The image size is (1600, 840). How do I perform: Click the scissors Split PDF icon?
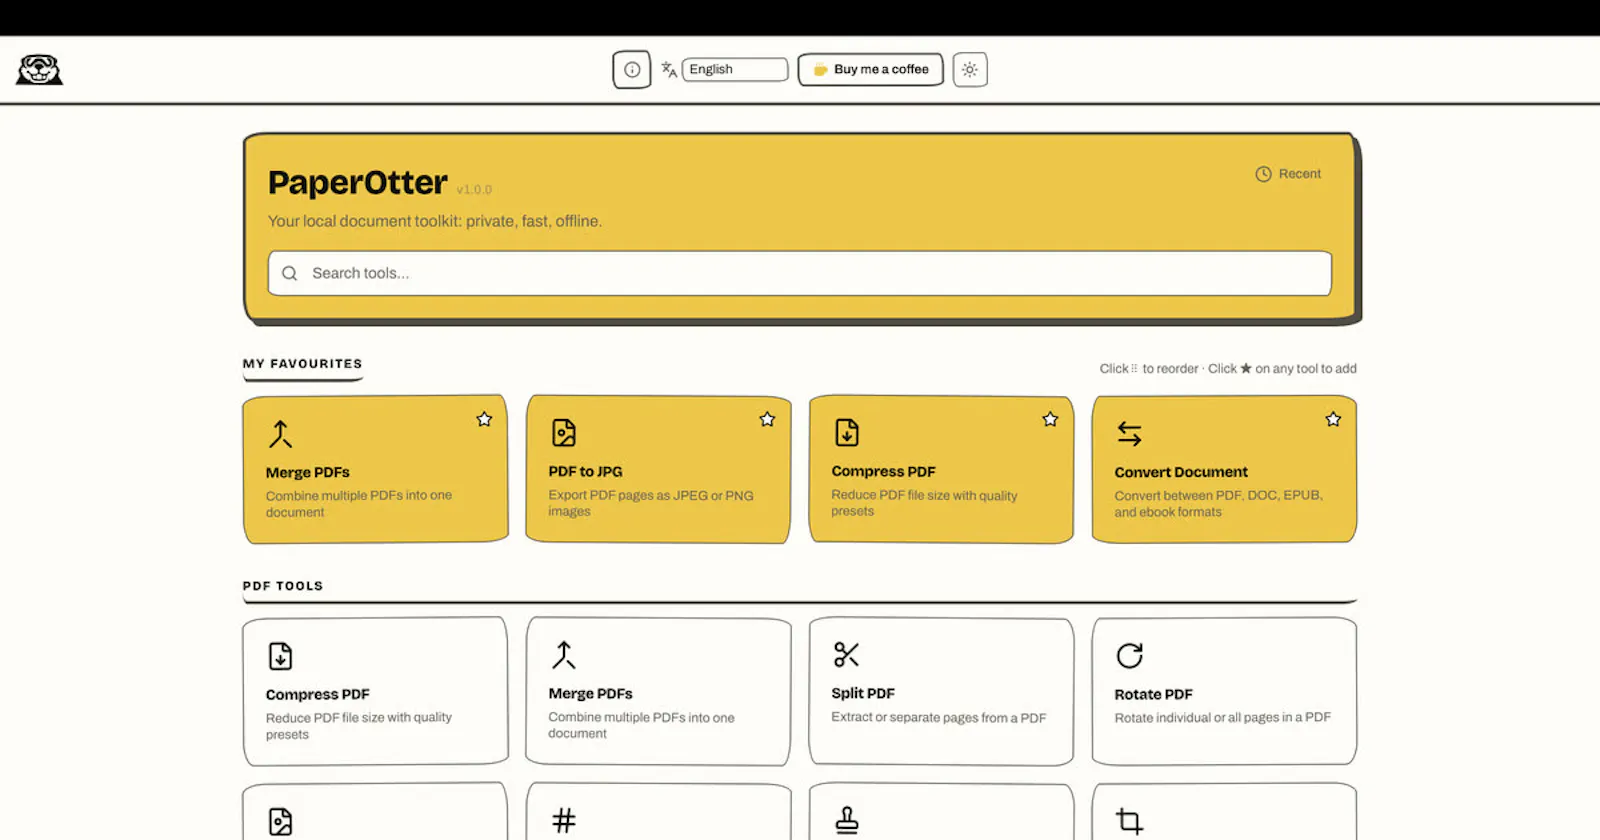[x=847, y=655]
